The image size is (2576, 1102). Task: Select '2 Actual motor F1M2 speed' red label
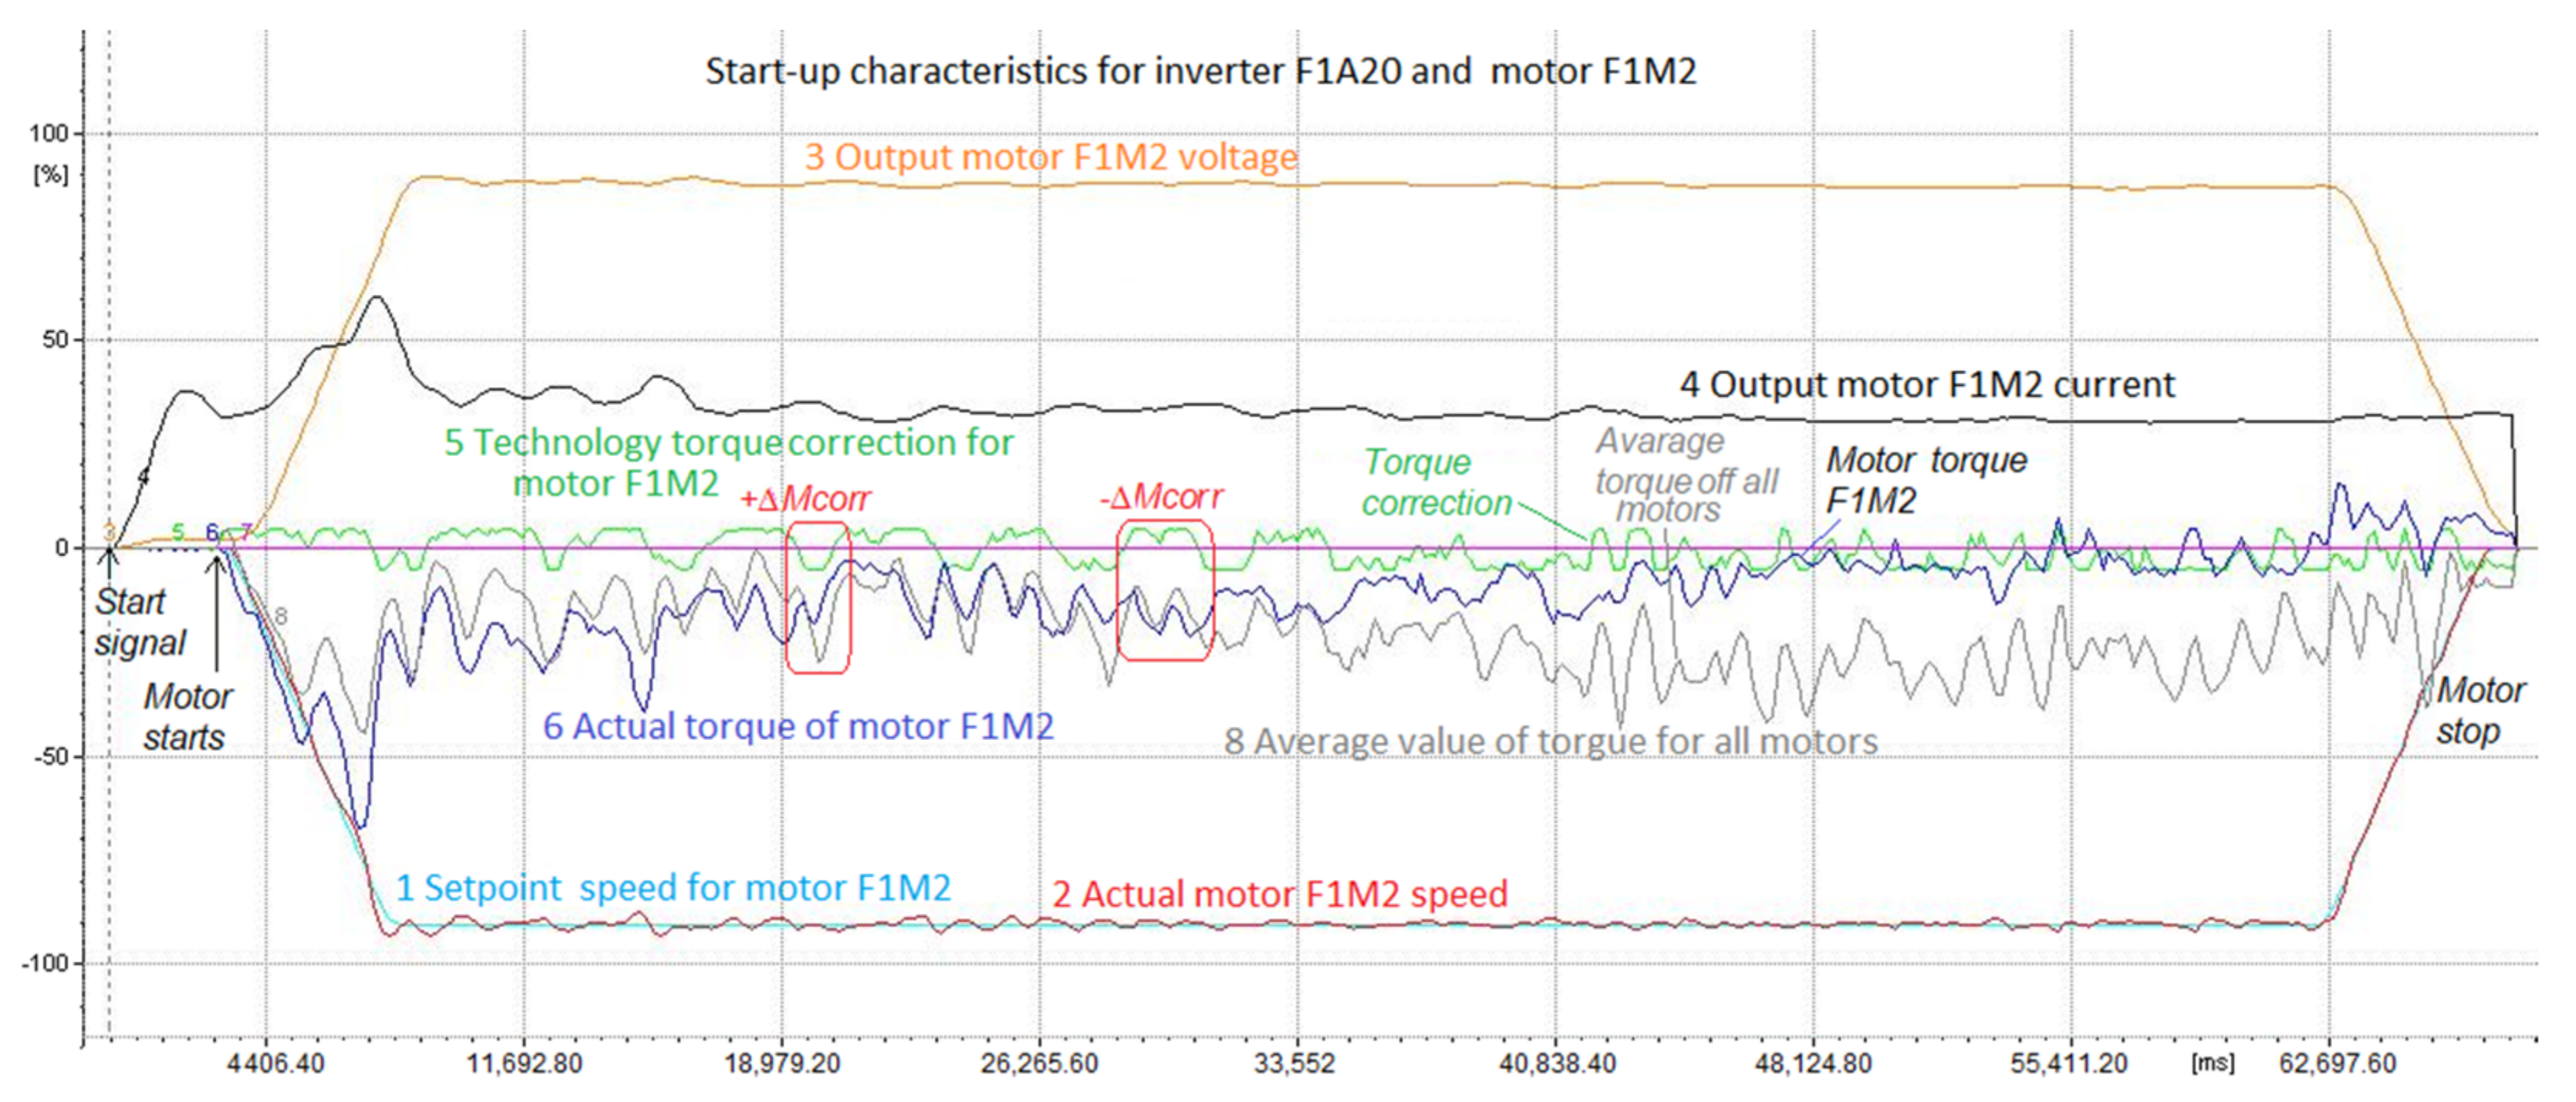tap(1279, 894)
